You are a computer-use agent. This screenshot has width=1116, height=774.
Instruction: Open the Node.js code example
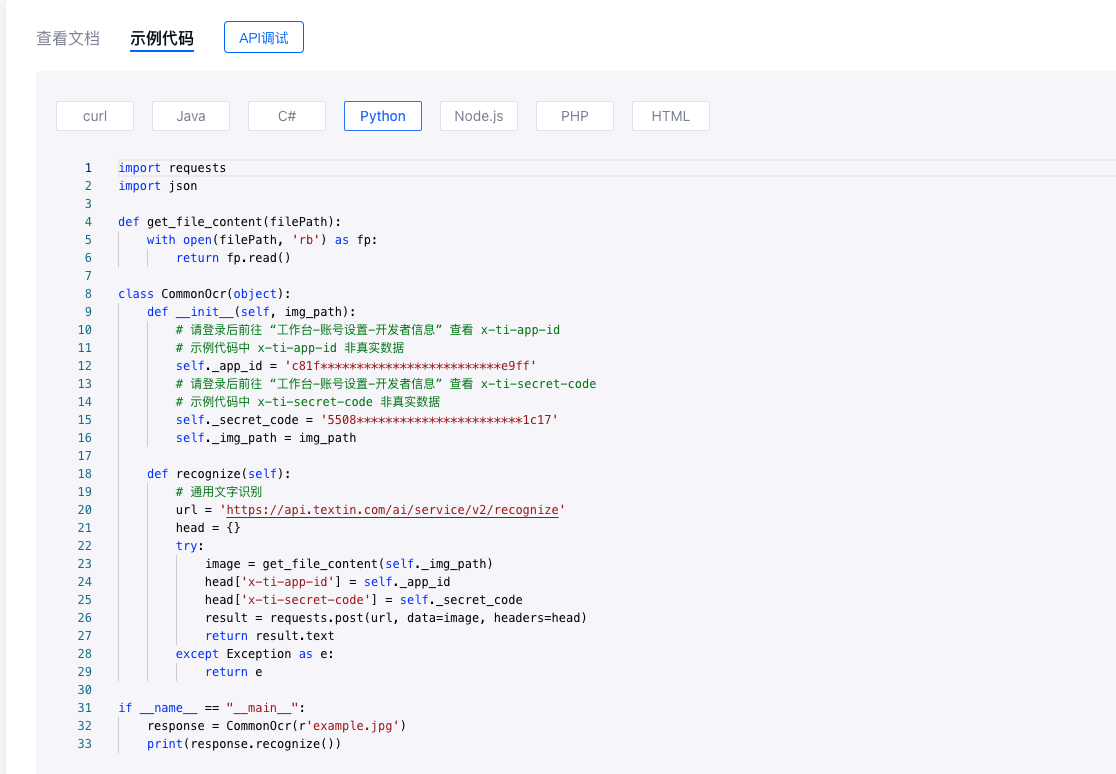pyautogui.click(x=479, y=116)
